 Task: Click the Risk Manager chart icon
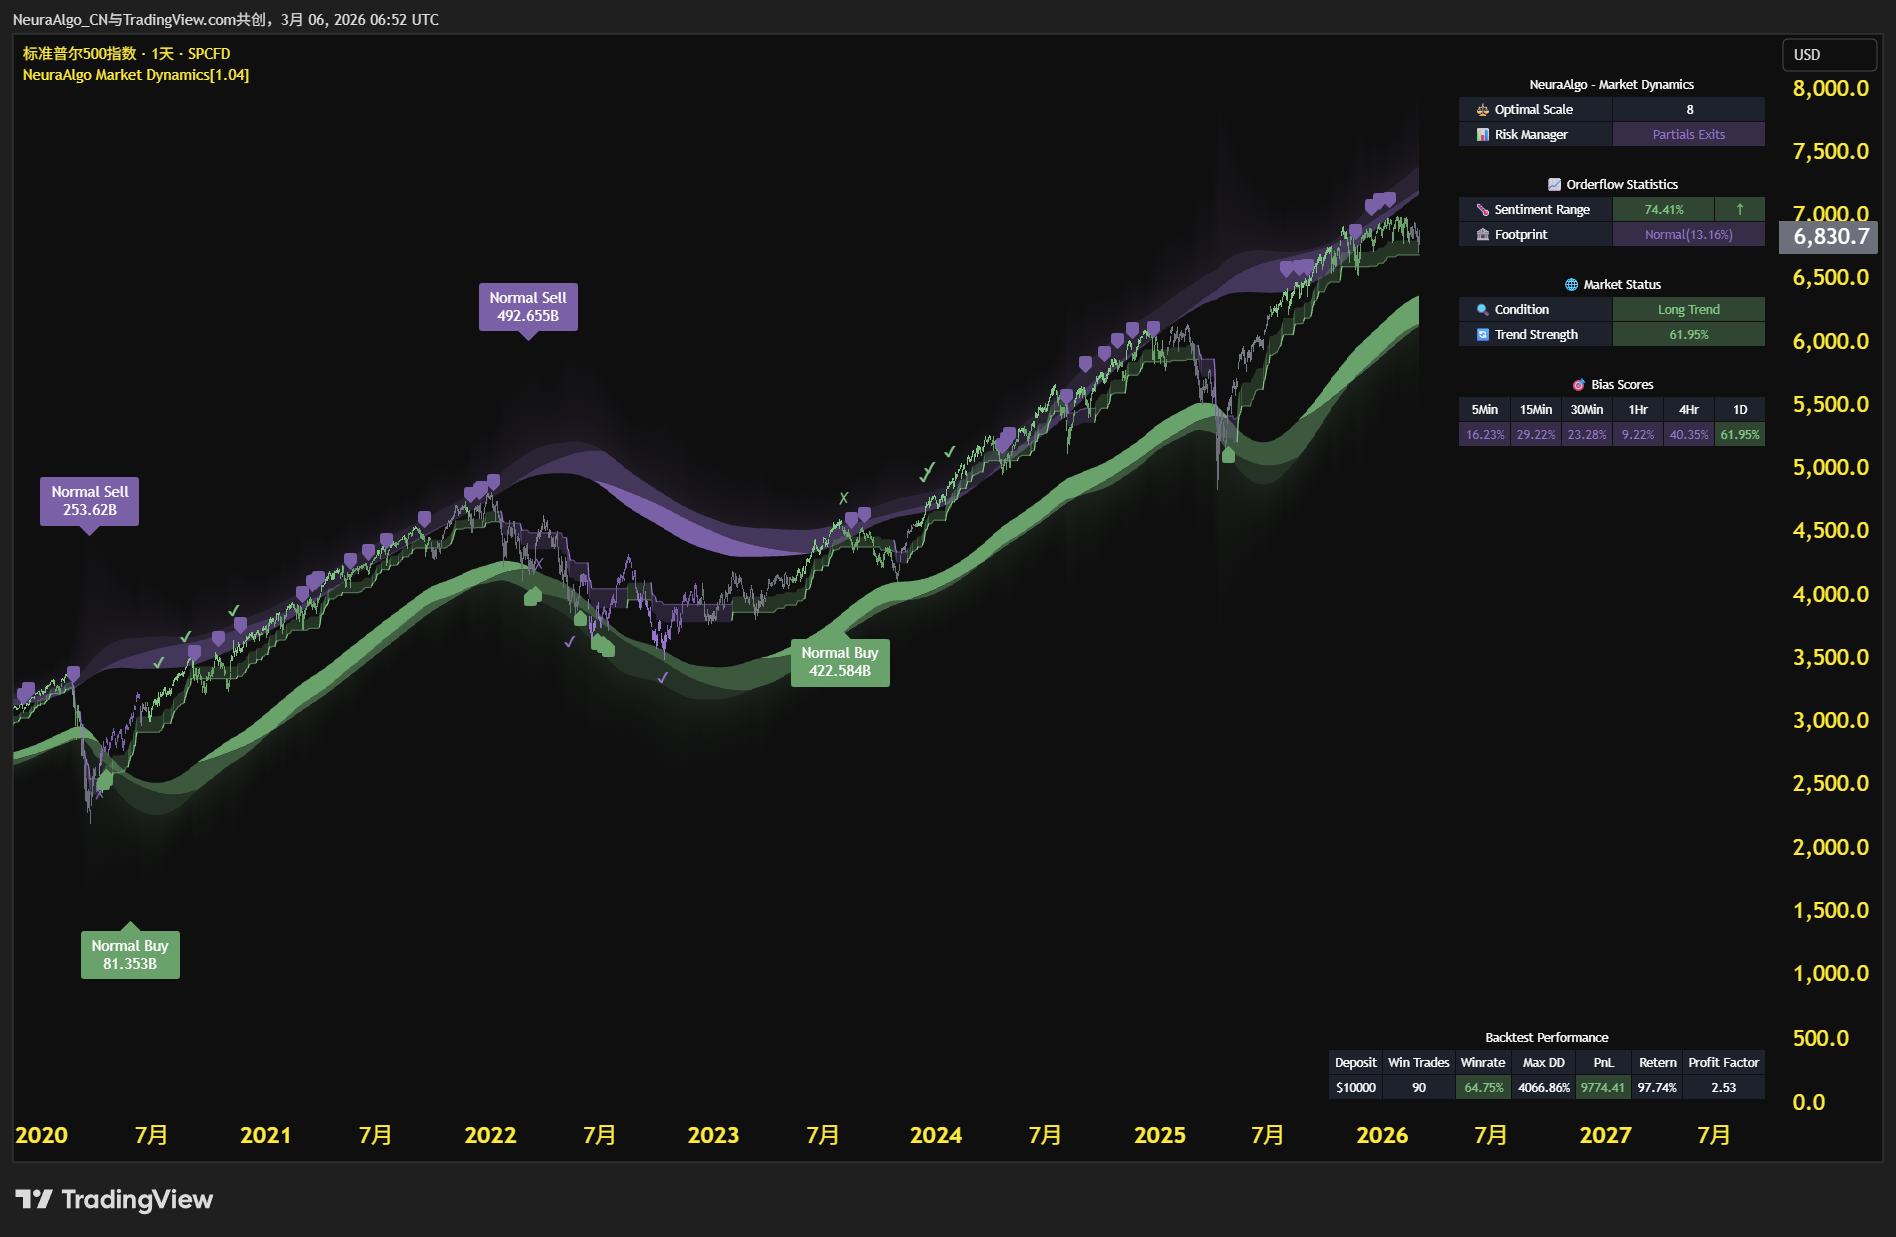click(1483, 135)
